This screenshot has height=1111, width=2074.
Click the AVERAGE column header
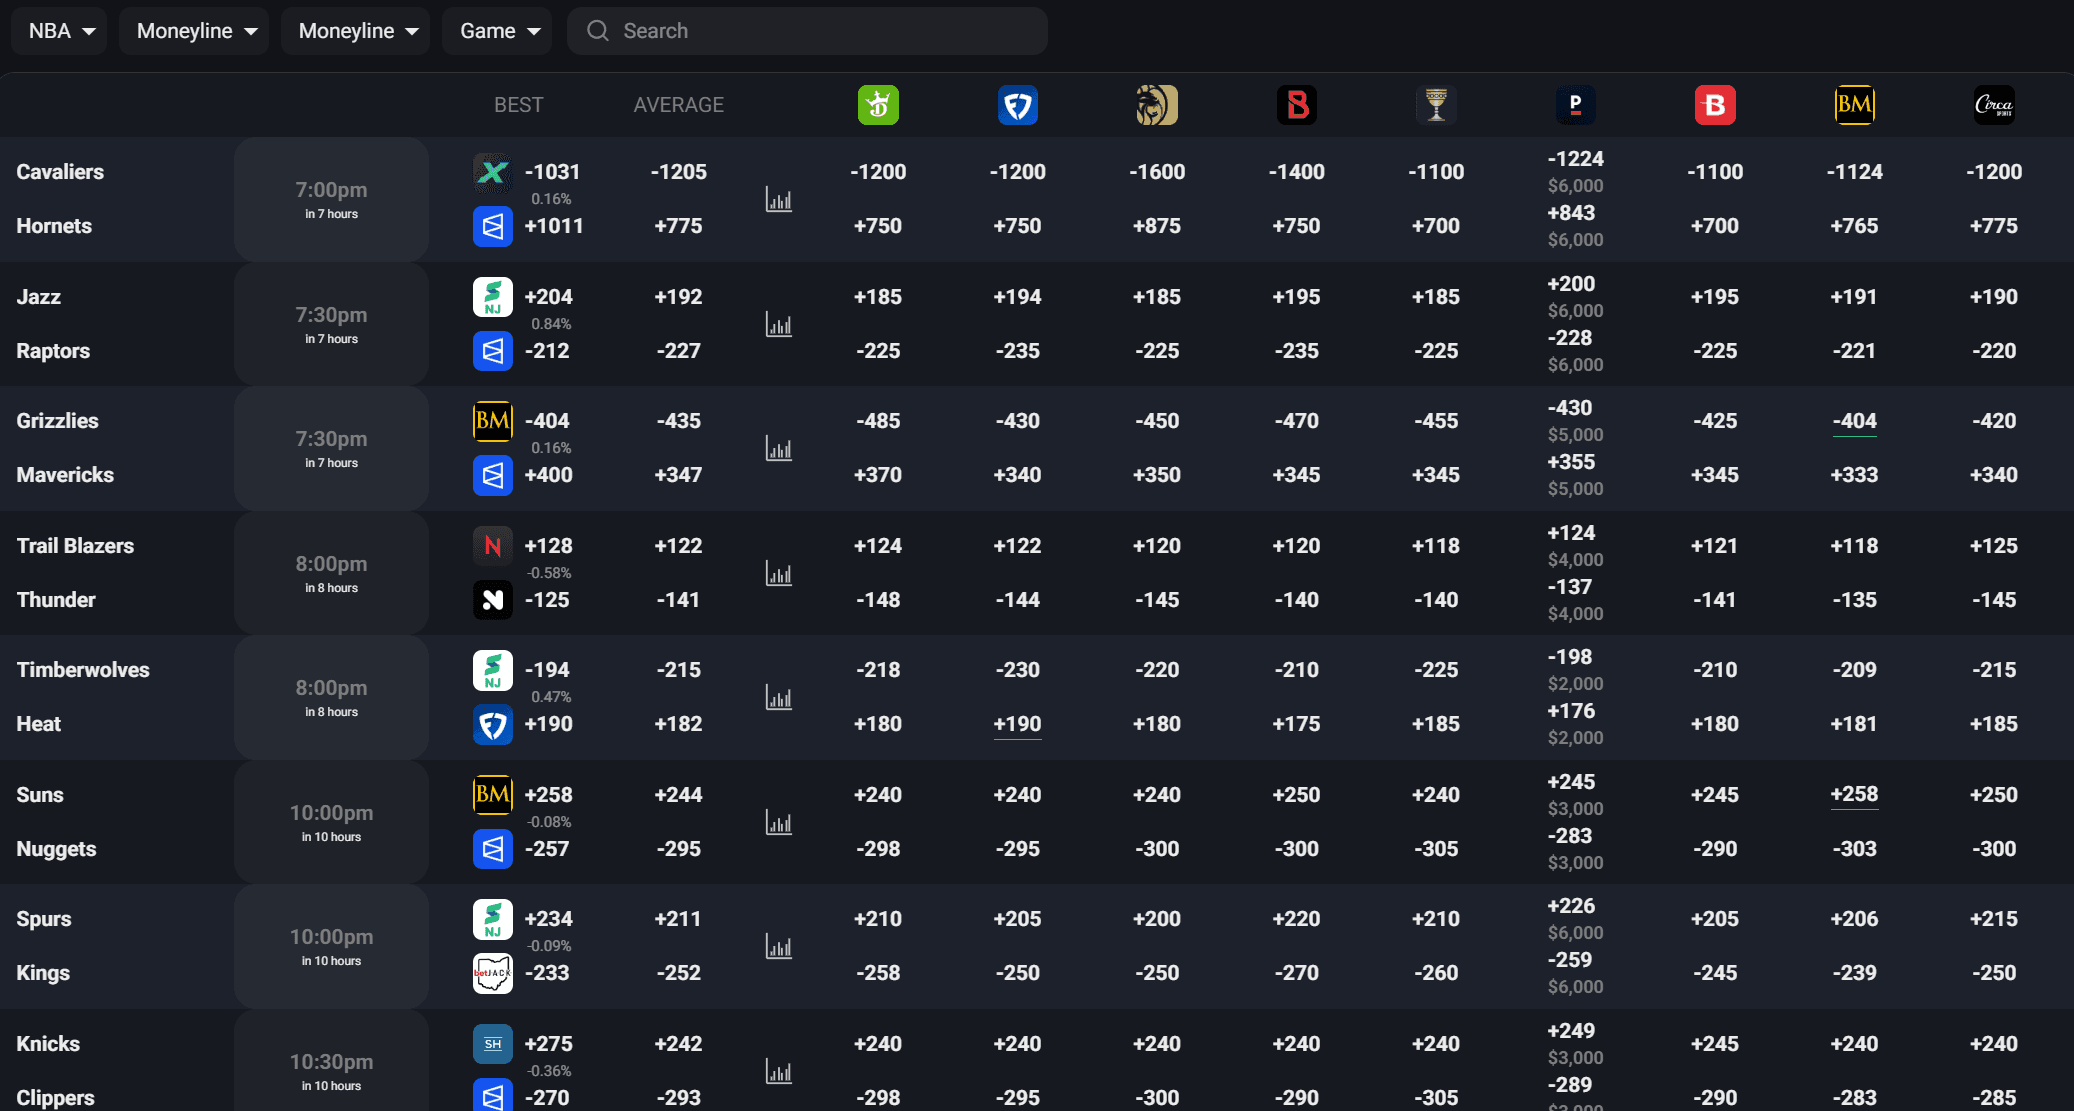678,105
